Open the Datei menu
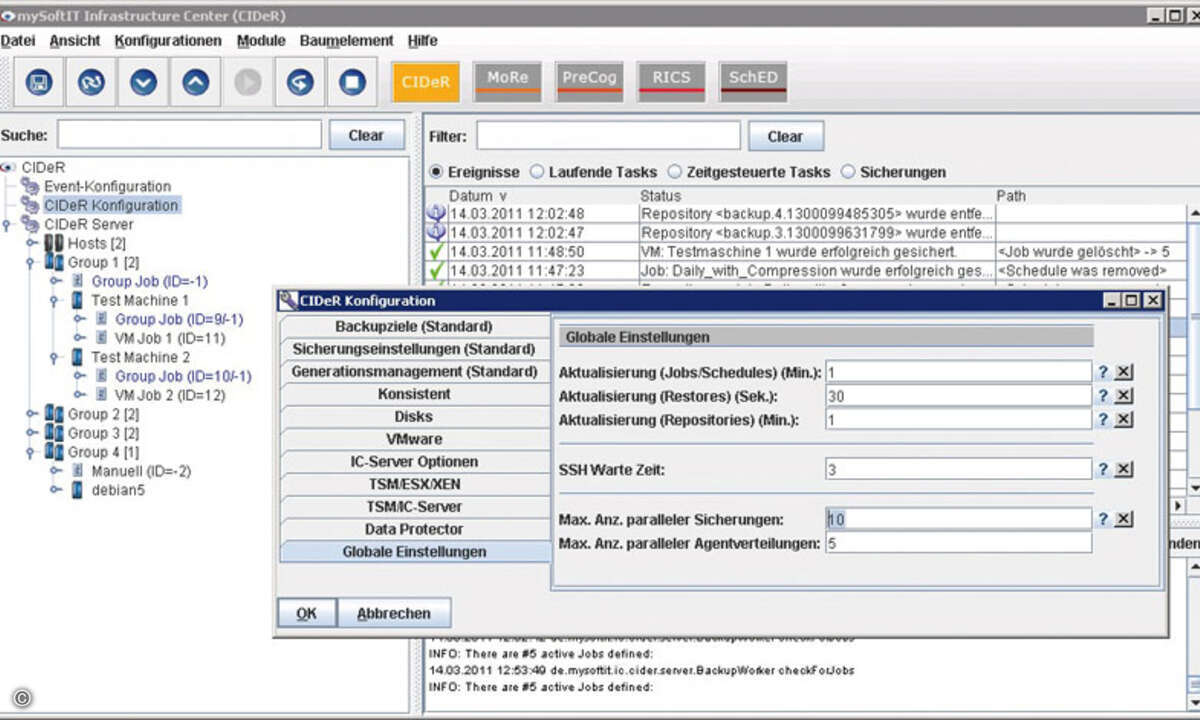 click(18, 41)
